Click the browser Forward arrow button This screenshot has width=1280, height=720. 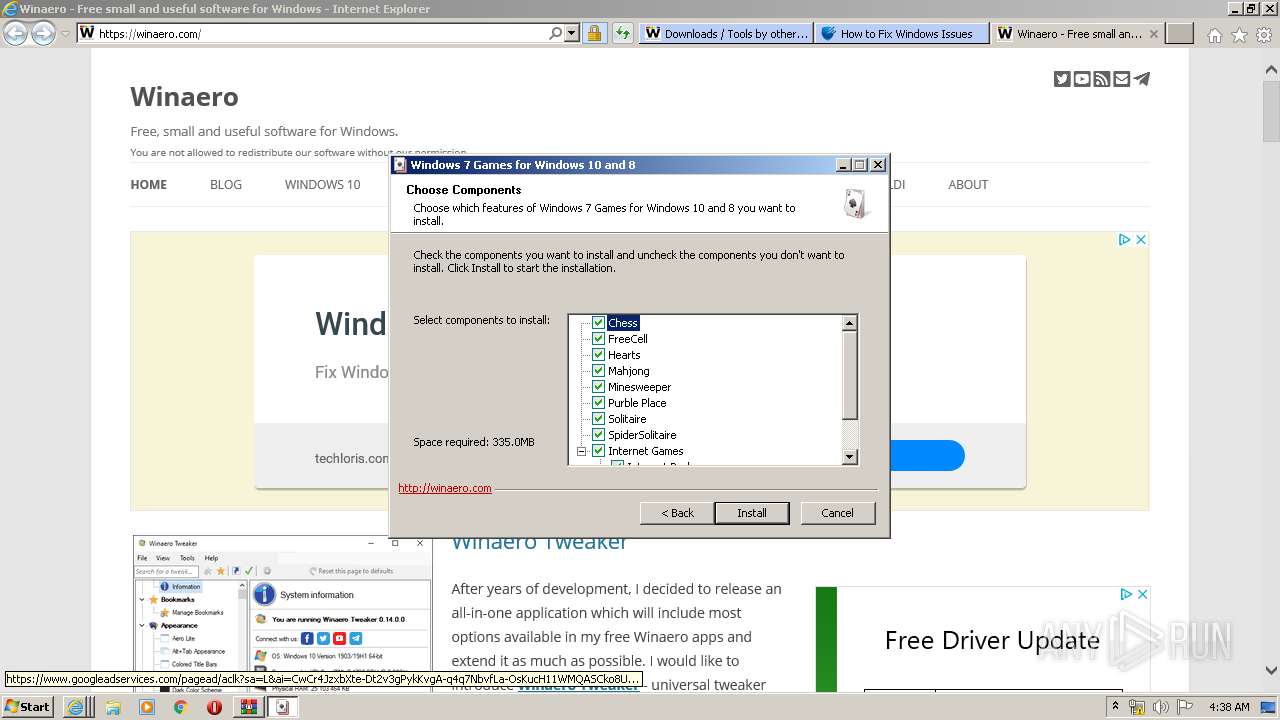point(43,33)
